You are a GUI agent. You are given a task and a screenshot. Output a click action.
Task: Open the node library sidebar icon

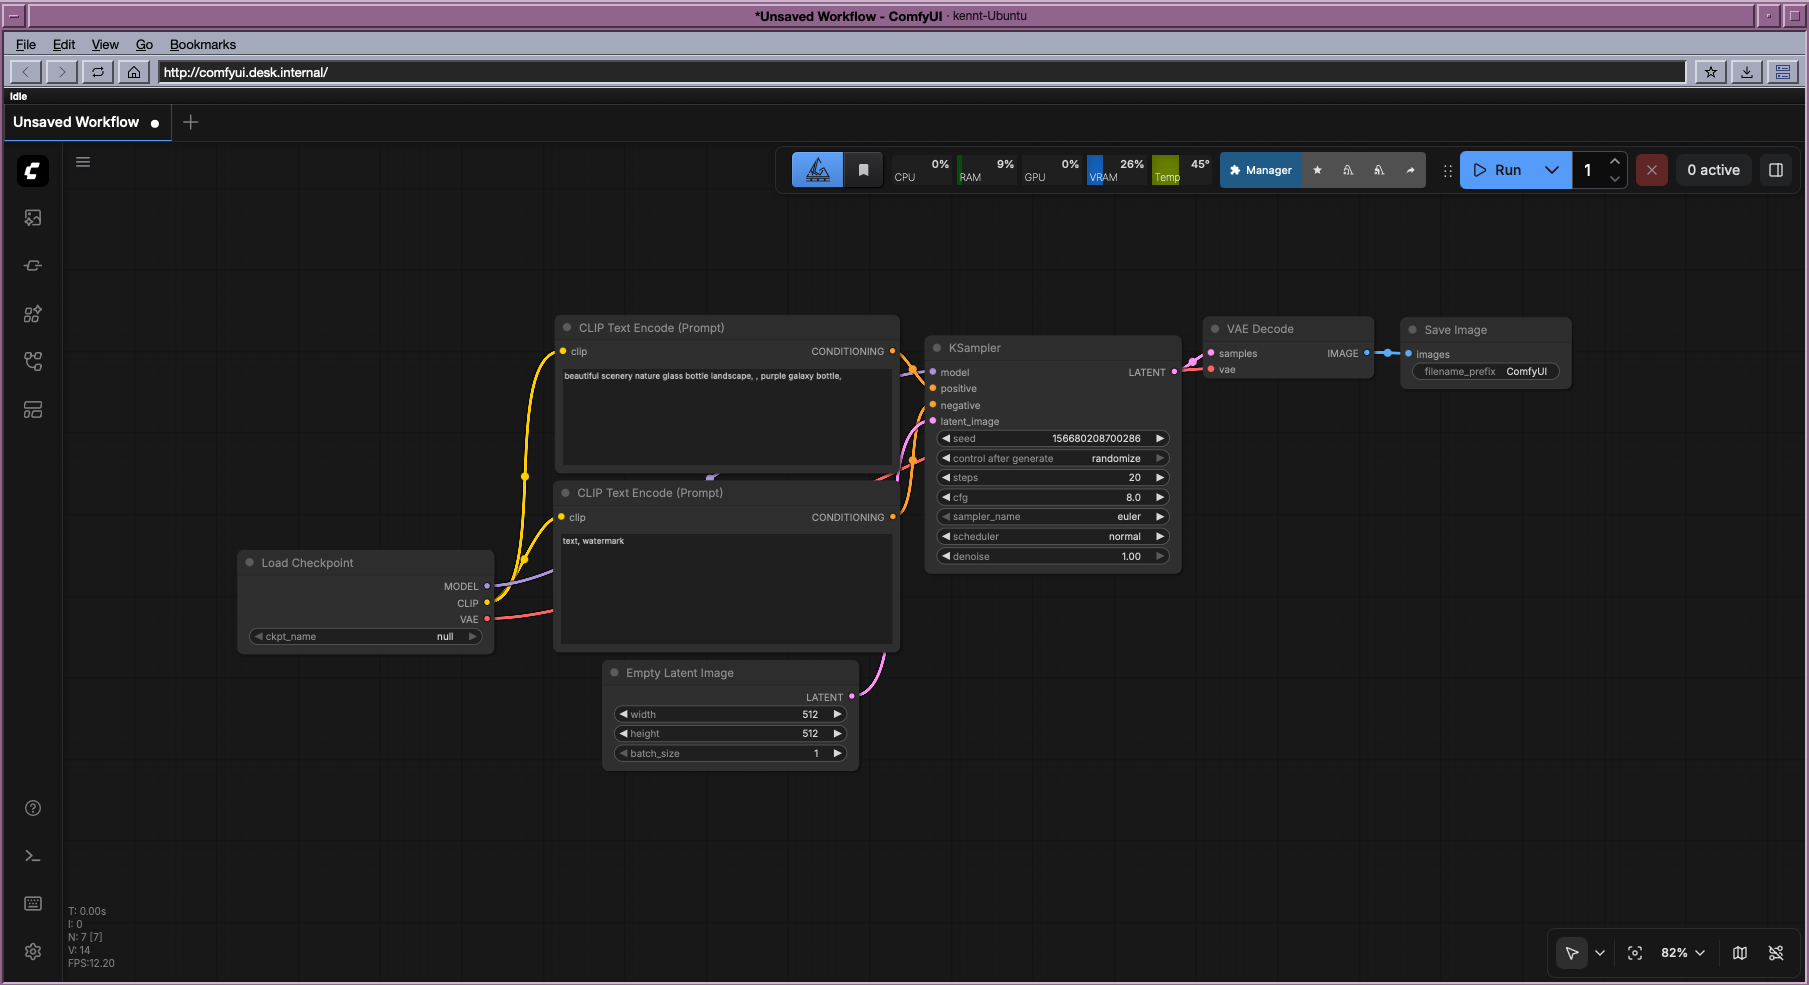pos(33,266)
